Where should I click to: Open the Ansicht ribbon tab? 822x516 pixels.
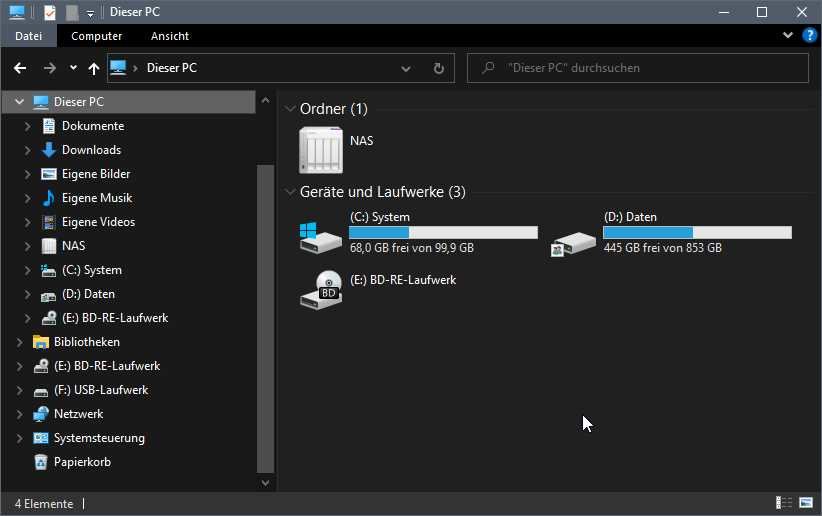(170, 36)
